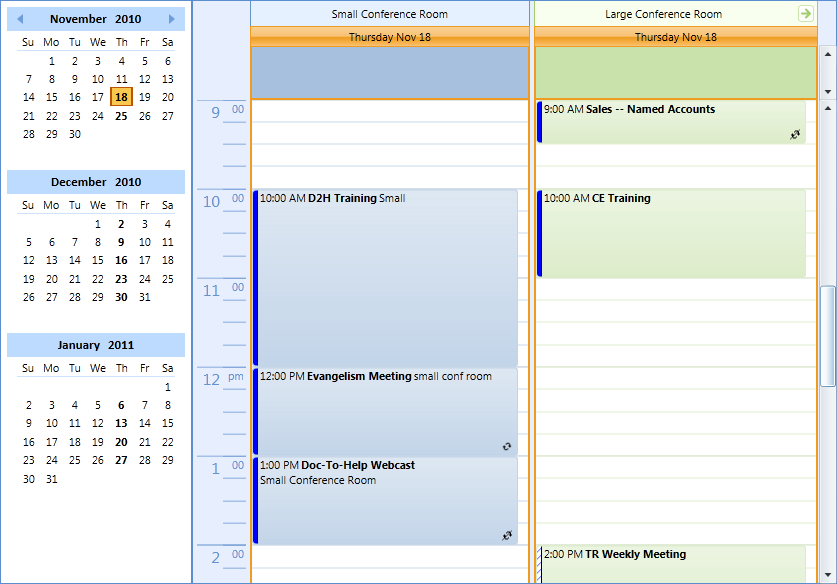Click the 12 pm time ruler label
Image resolution: width=837 pixels, height=584 pixels.
[x=224, y=379]
